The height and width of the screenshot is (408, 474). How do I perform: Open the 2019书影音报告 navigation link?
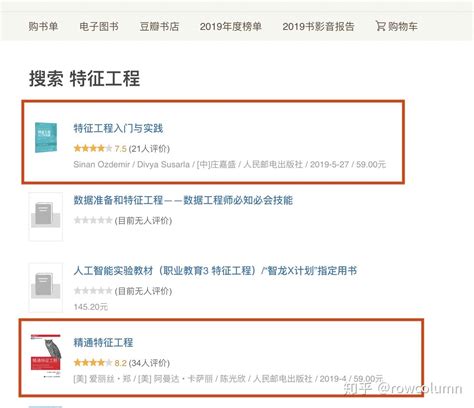(318, 26)
